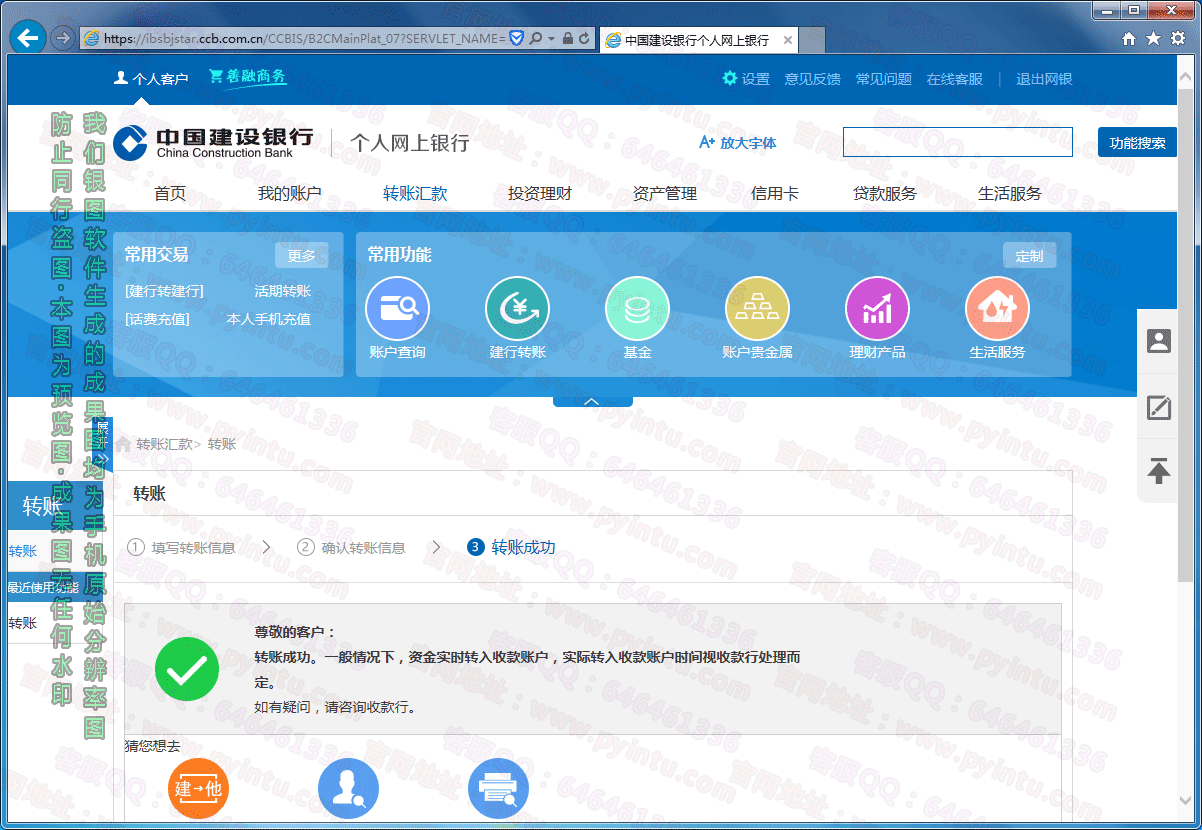The image size is (1202, 830).
Task: Click the edit note sidebar icon
Action: click(1159, 407)
